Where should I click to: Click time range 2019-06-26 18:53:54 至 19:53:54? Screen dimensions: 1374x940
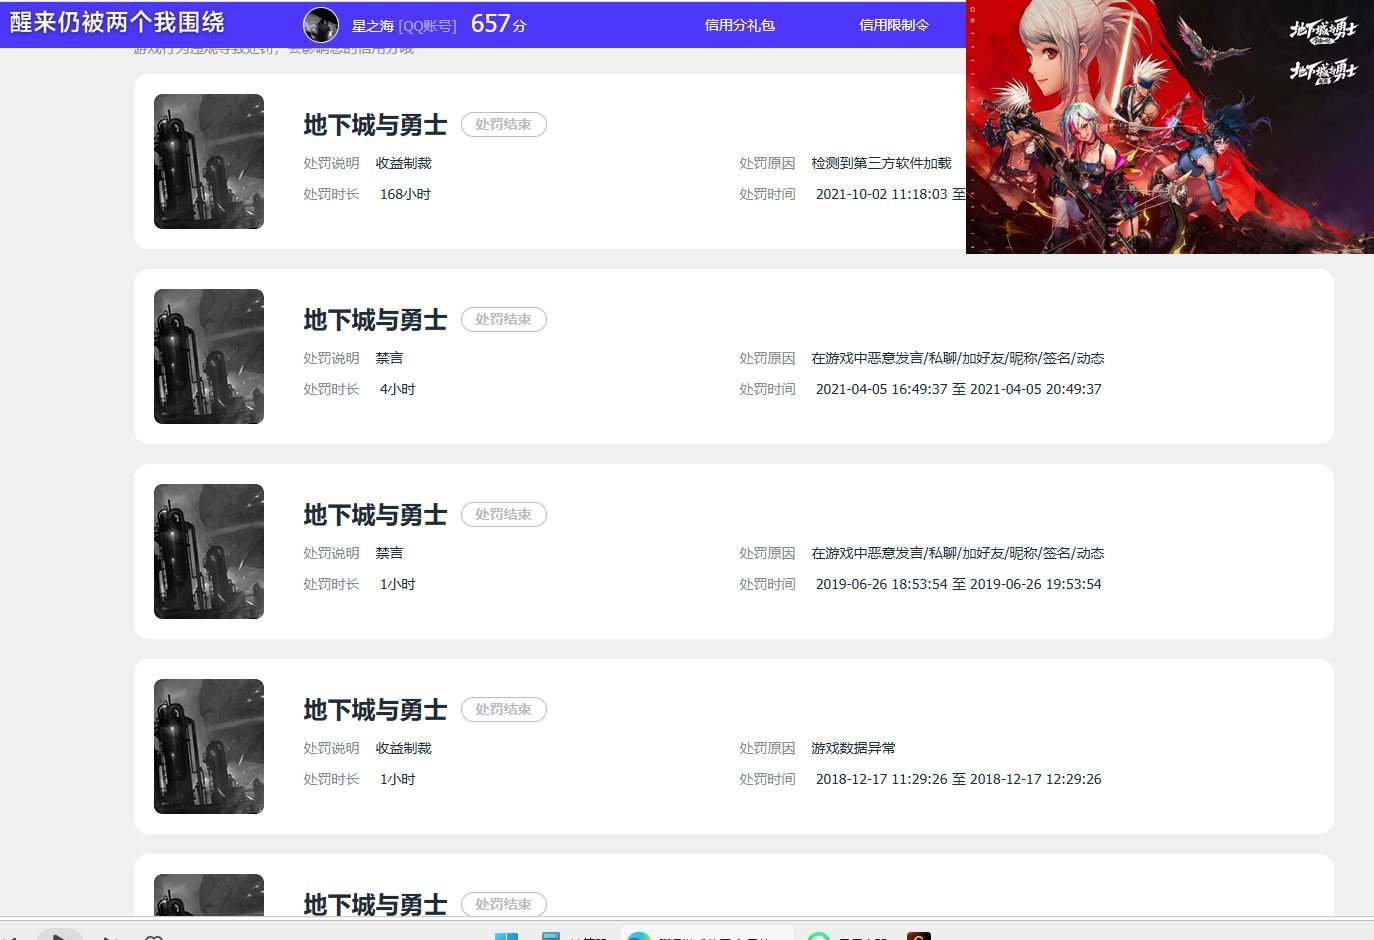pos(958,584)
